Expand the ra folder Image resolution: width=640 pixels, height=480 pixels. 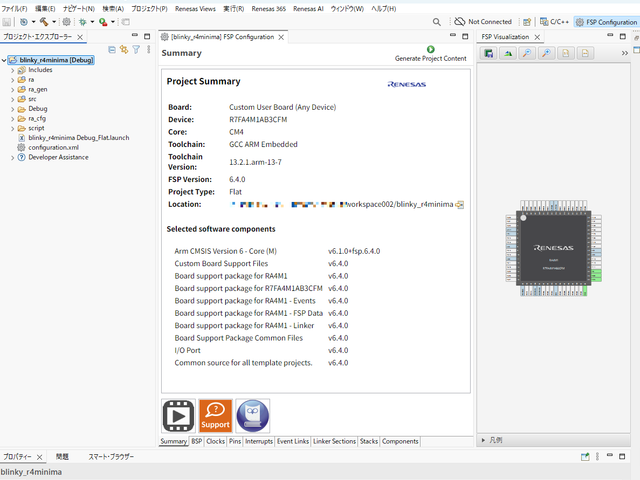point(13,80)
